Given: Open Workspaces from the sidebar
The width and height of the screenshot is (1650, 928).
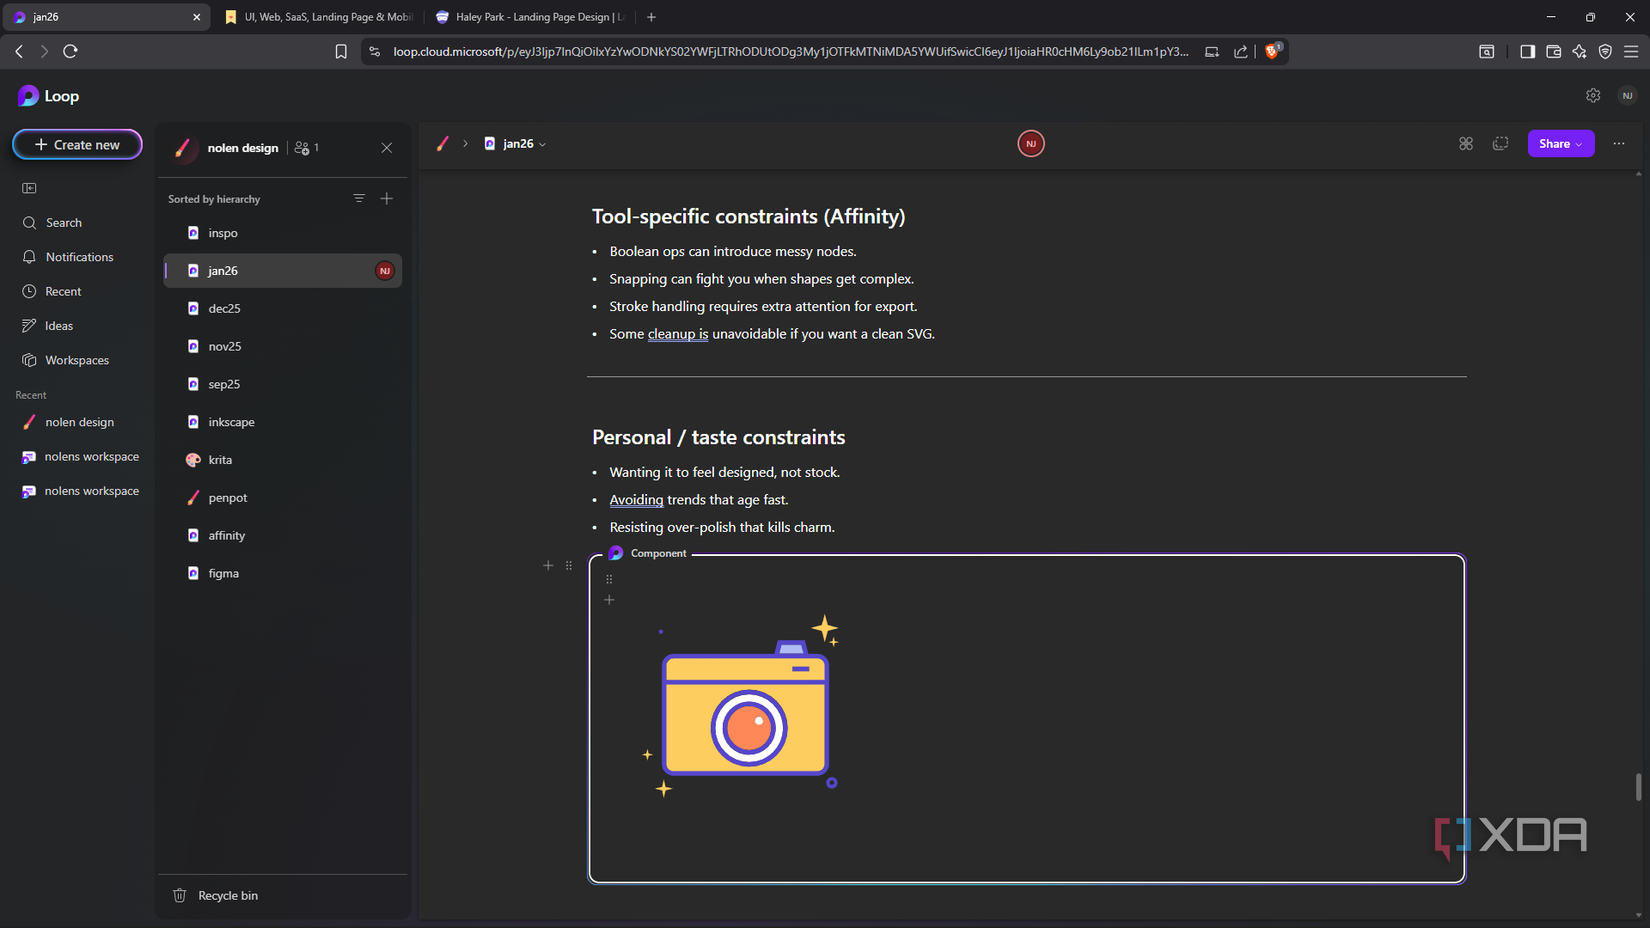Looking at the screenshot, I should [x=75, y=359].
